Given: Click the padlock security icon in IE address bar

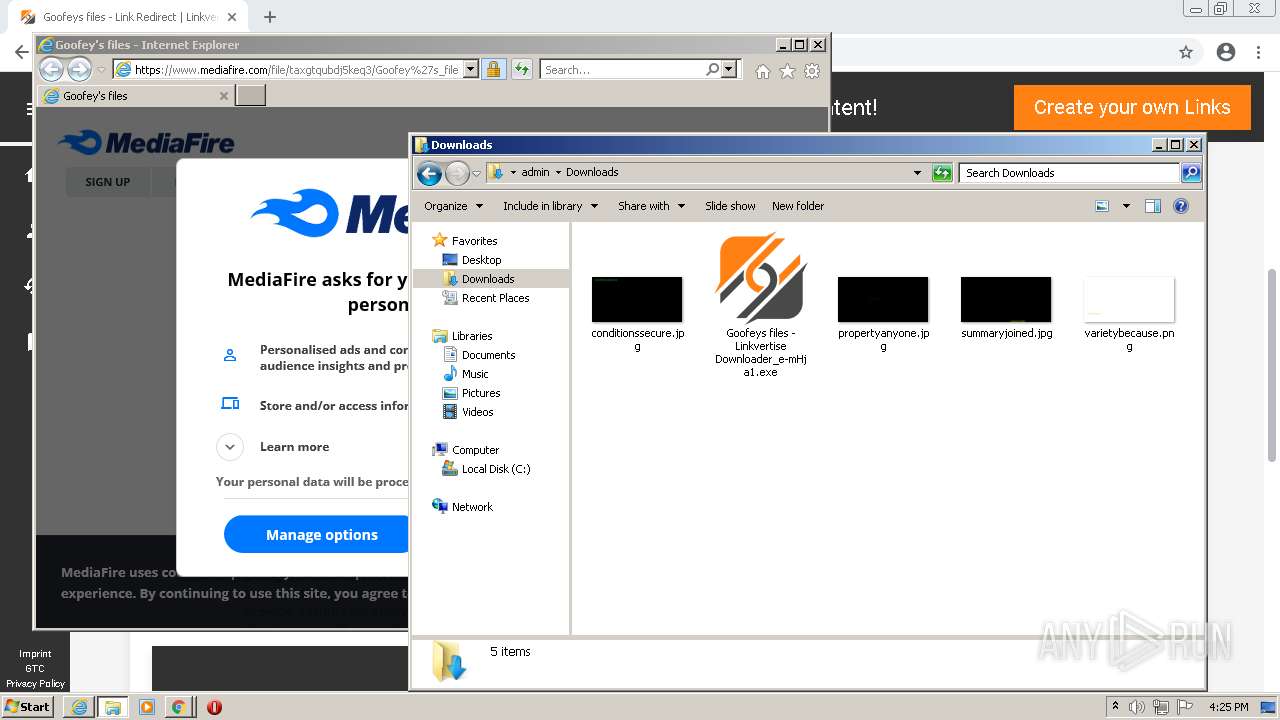Looking at the screenshot, I should (493, 70).
